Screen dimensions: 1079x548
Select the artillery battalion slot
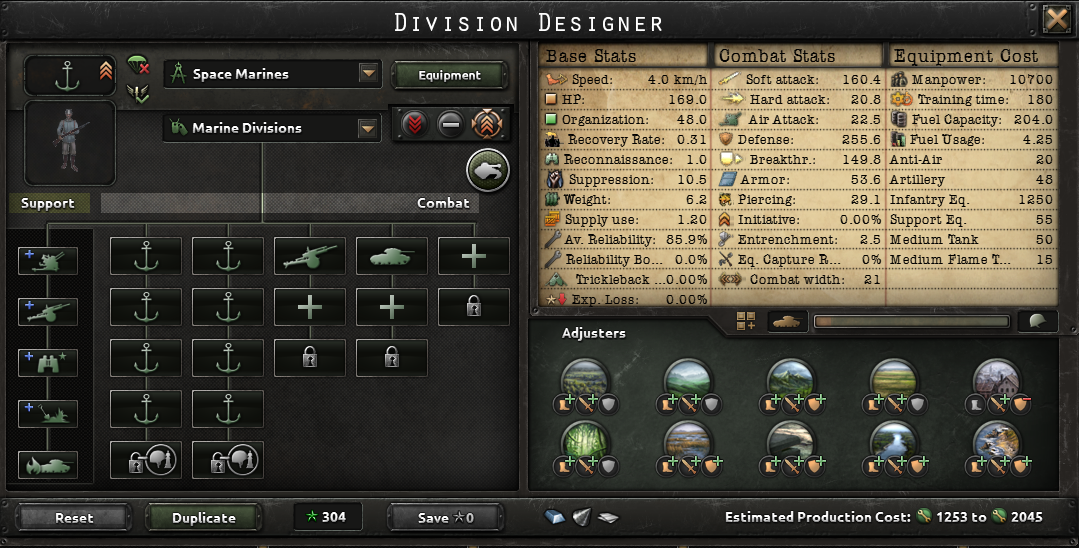coord(310,256)
